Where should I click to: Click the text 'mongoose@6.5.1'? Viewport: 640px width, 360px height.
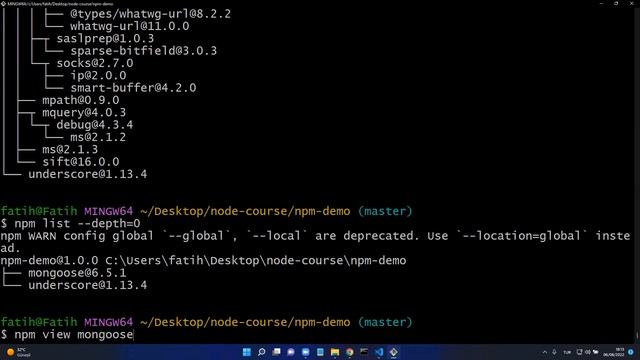pyautogui.click(x=77, y=273)
